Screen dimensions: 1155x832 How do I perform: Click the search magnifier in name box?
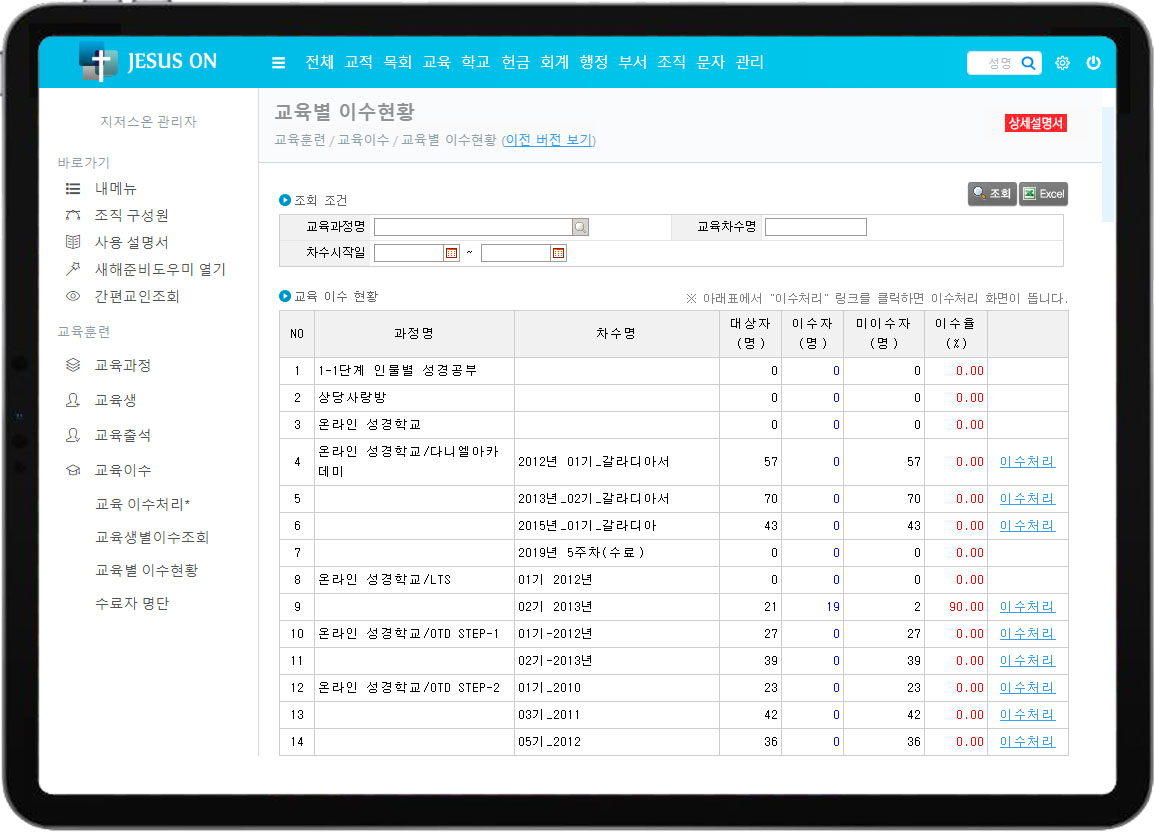(x=1028, y=63)
